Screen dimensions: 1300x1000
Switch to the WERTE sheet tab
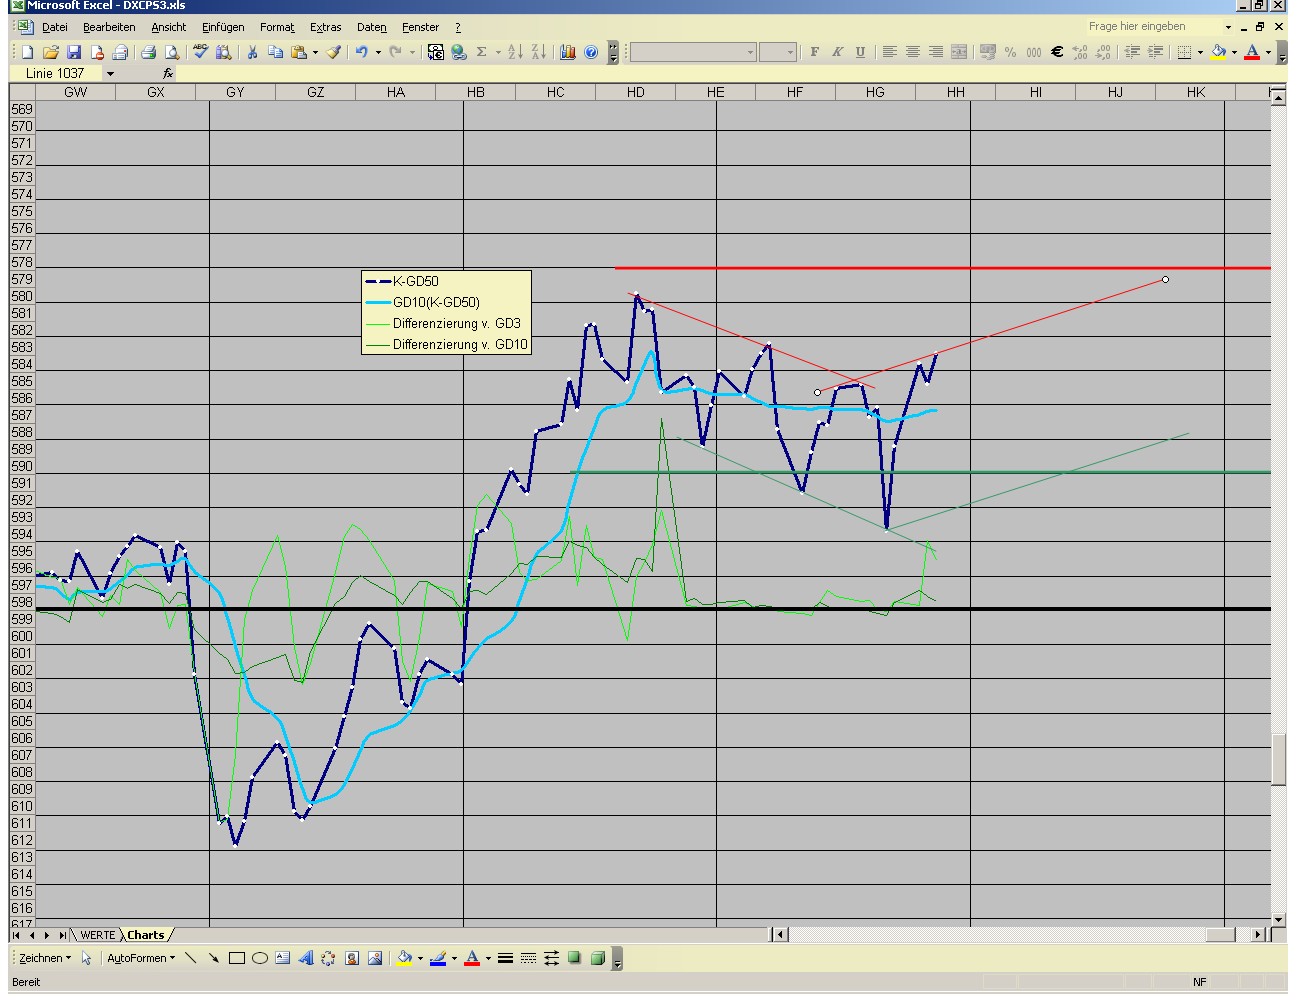click(97, 934)
